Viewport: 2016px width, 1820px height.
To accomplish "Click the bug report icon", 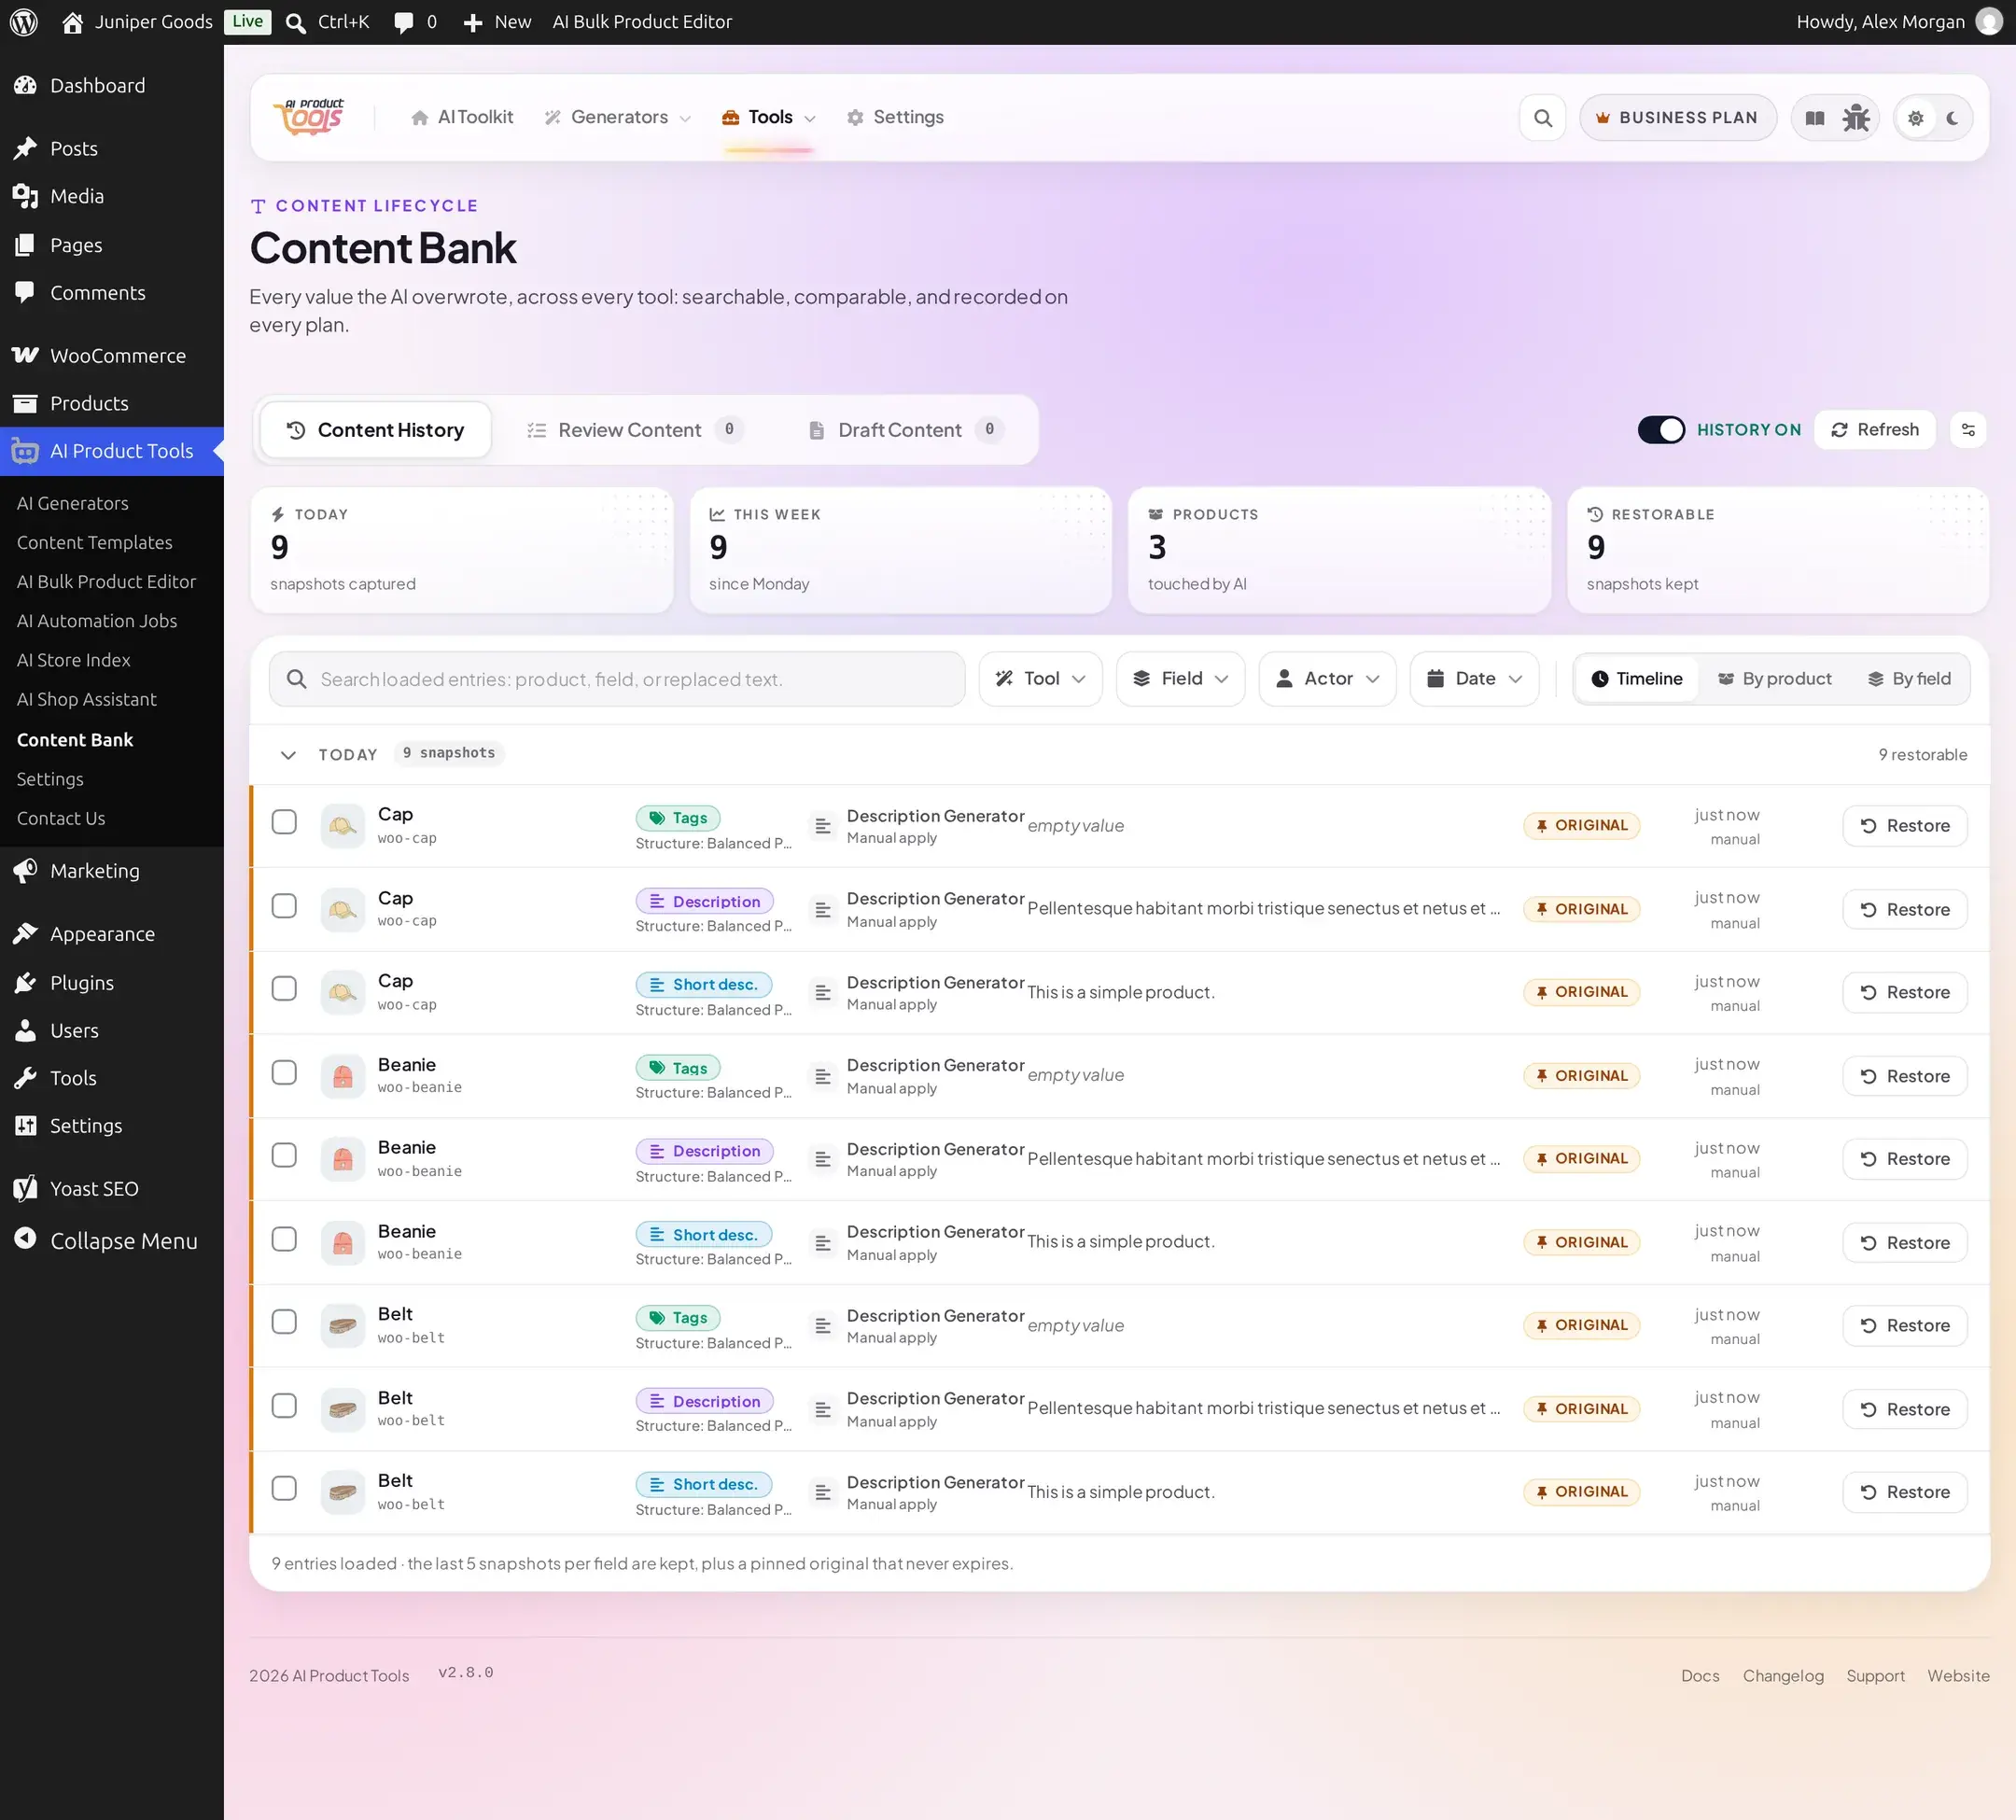I will point(1856,118).
